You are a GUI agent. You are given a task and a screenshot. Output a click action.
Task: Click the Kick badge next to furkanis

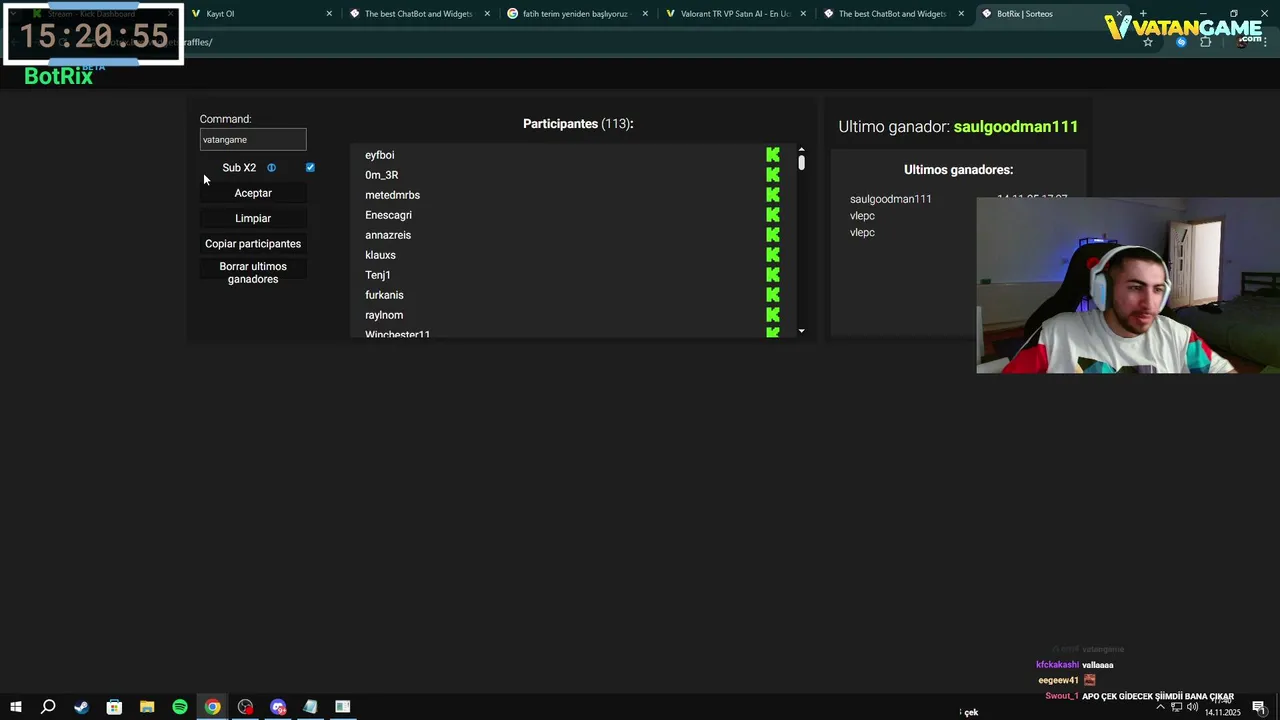point(773,295)
